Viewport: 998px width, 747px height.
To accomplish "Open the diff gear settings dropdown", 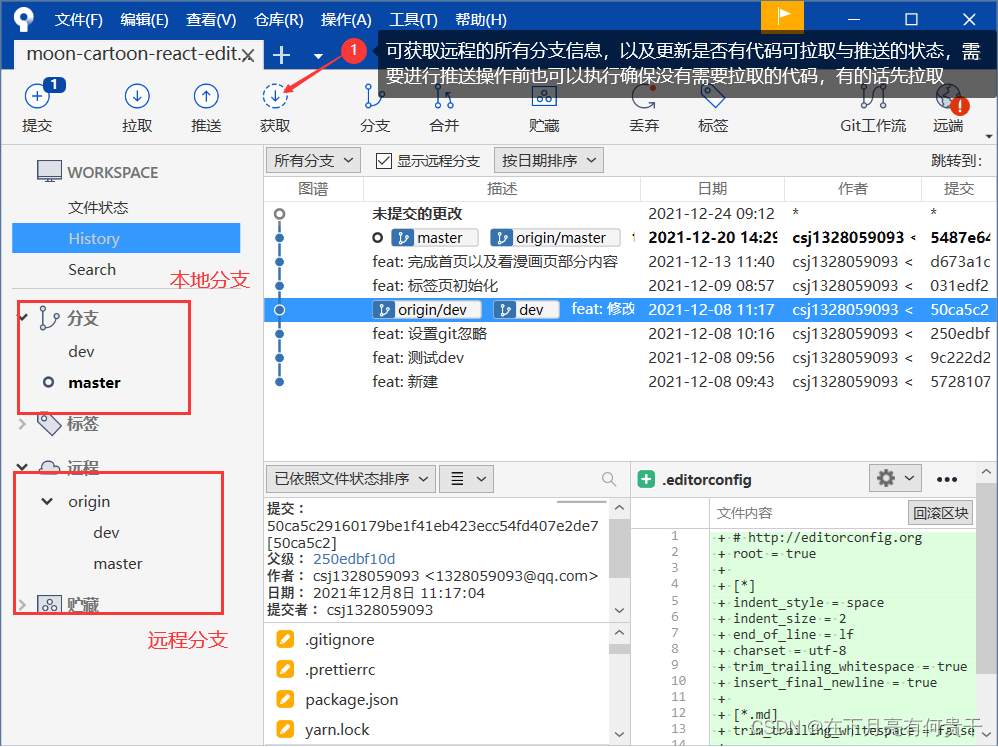I will (x=895, y=478).
